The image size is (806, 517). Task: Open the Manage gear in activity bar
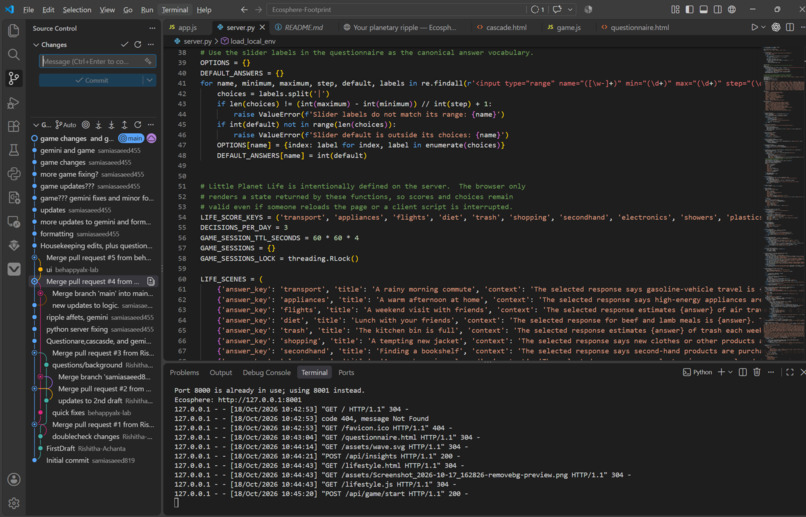(x=14, y=503)
